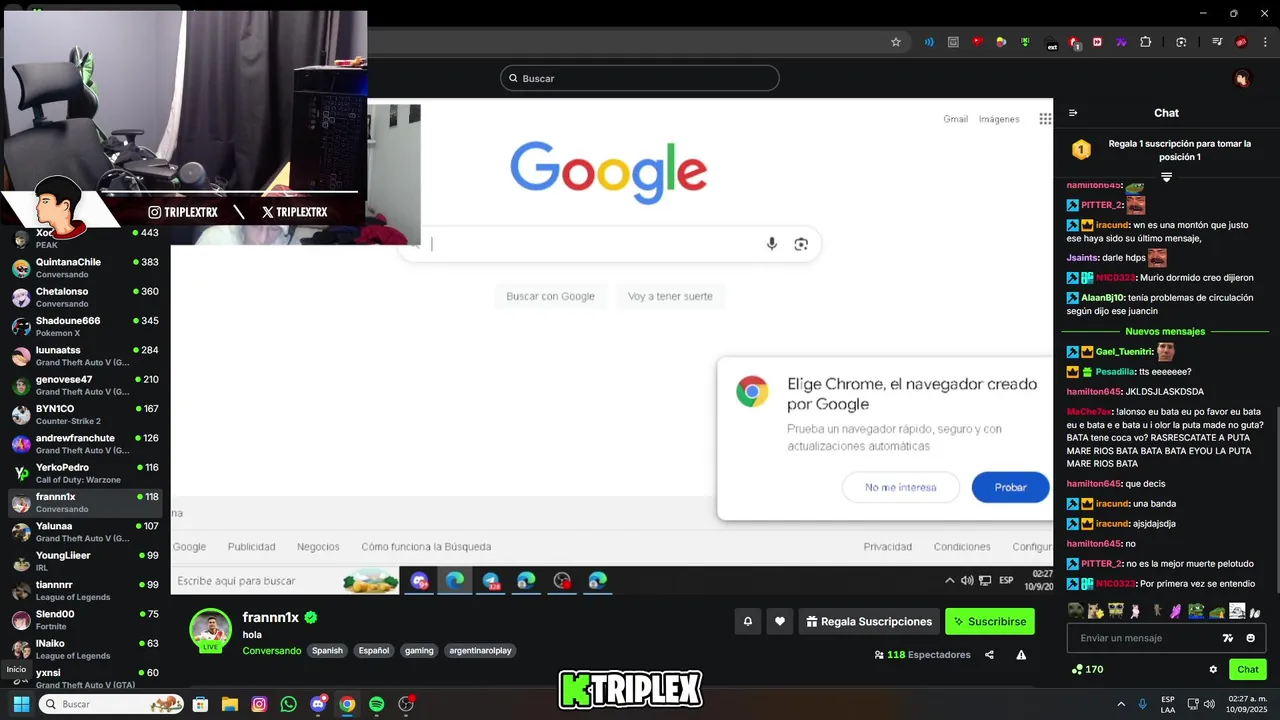The width and height of the screenshot is (1280, 720).
Task: Click the Kick user avatar at top right
Action: 1242,78
